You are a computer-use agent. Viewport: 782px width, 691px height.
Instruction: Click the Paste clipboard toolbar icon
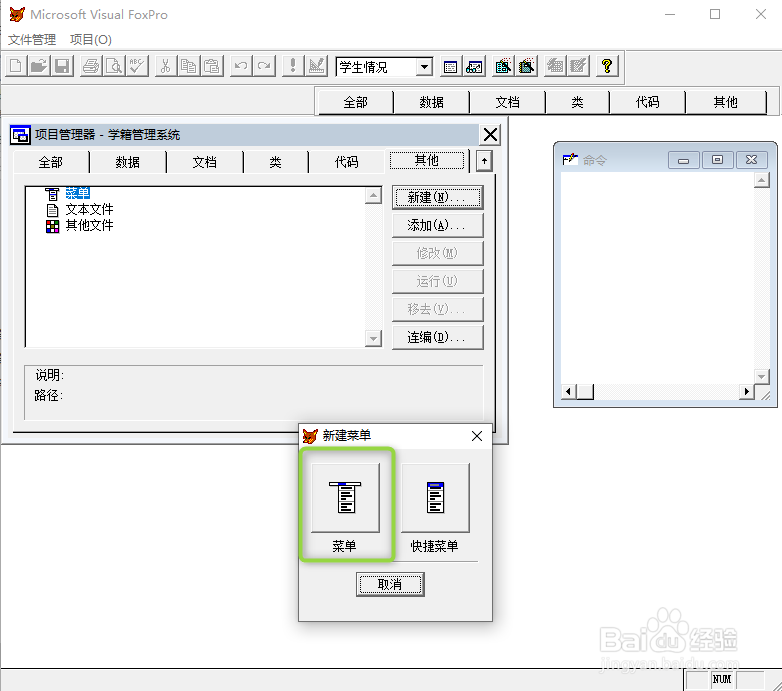pyautogui.click(x=212, y=66)
